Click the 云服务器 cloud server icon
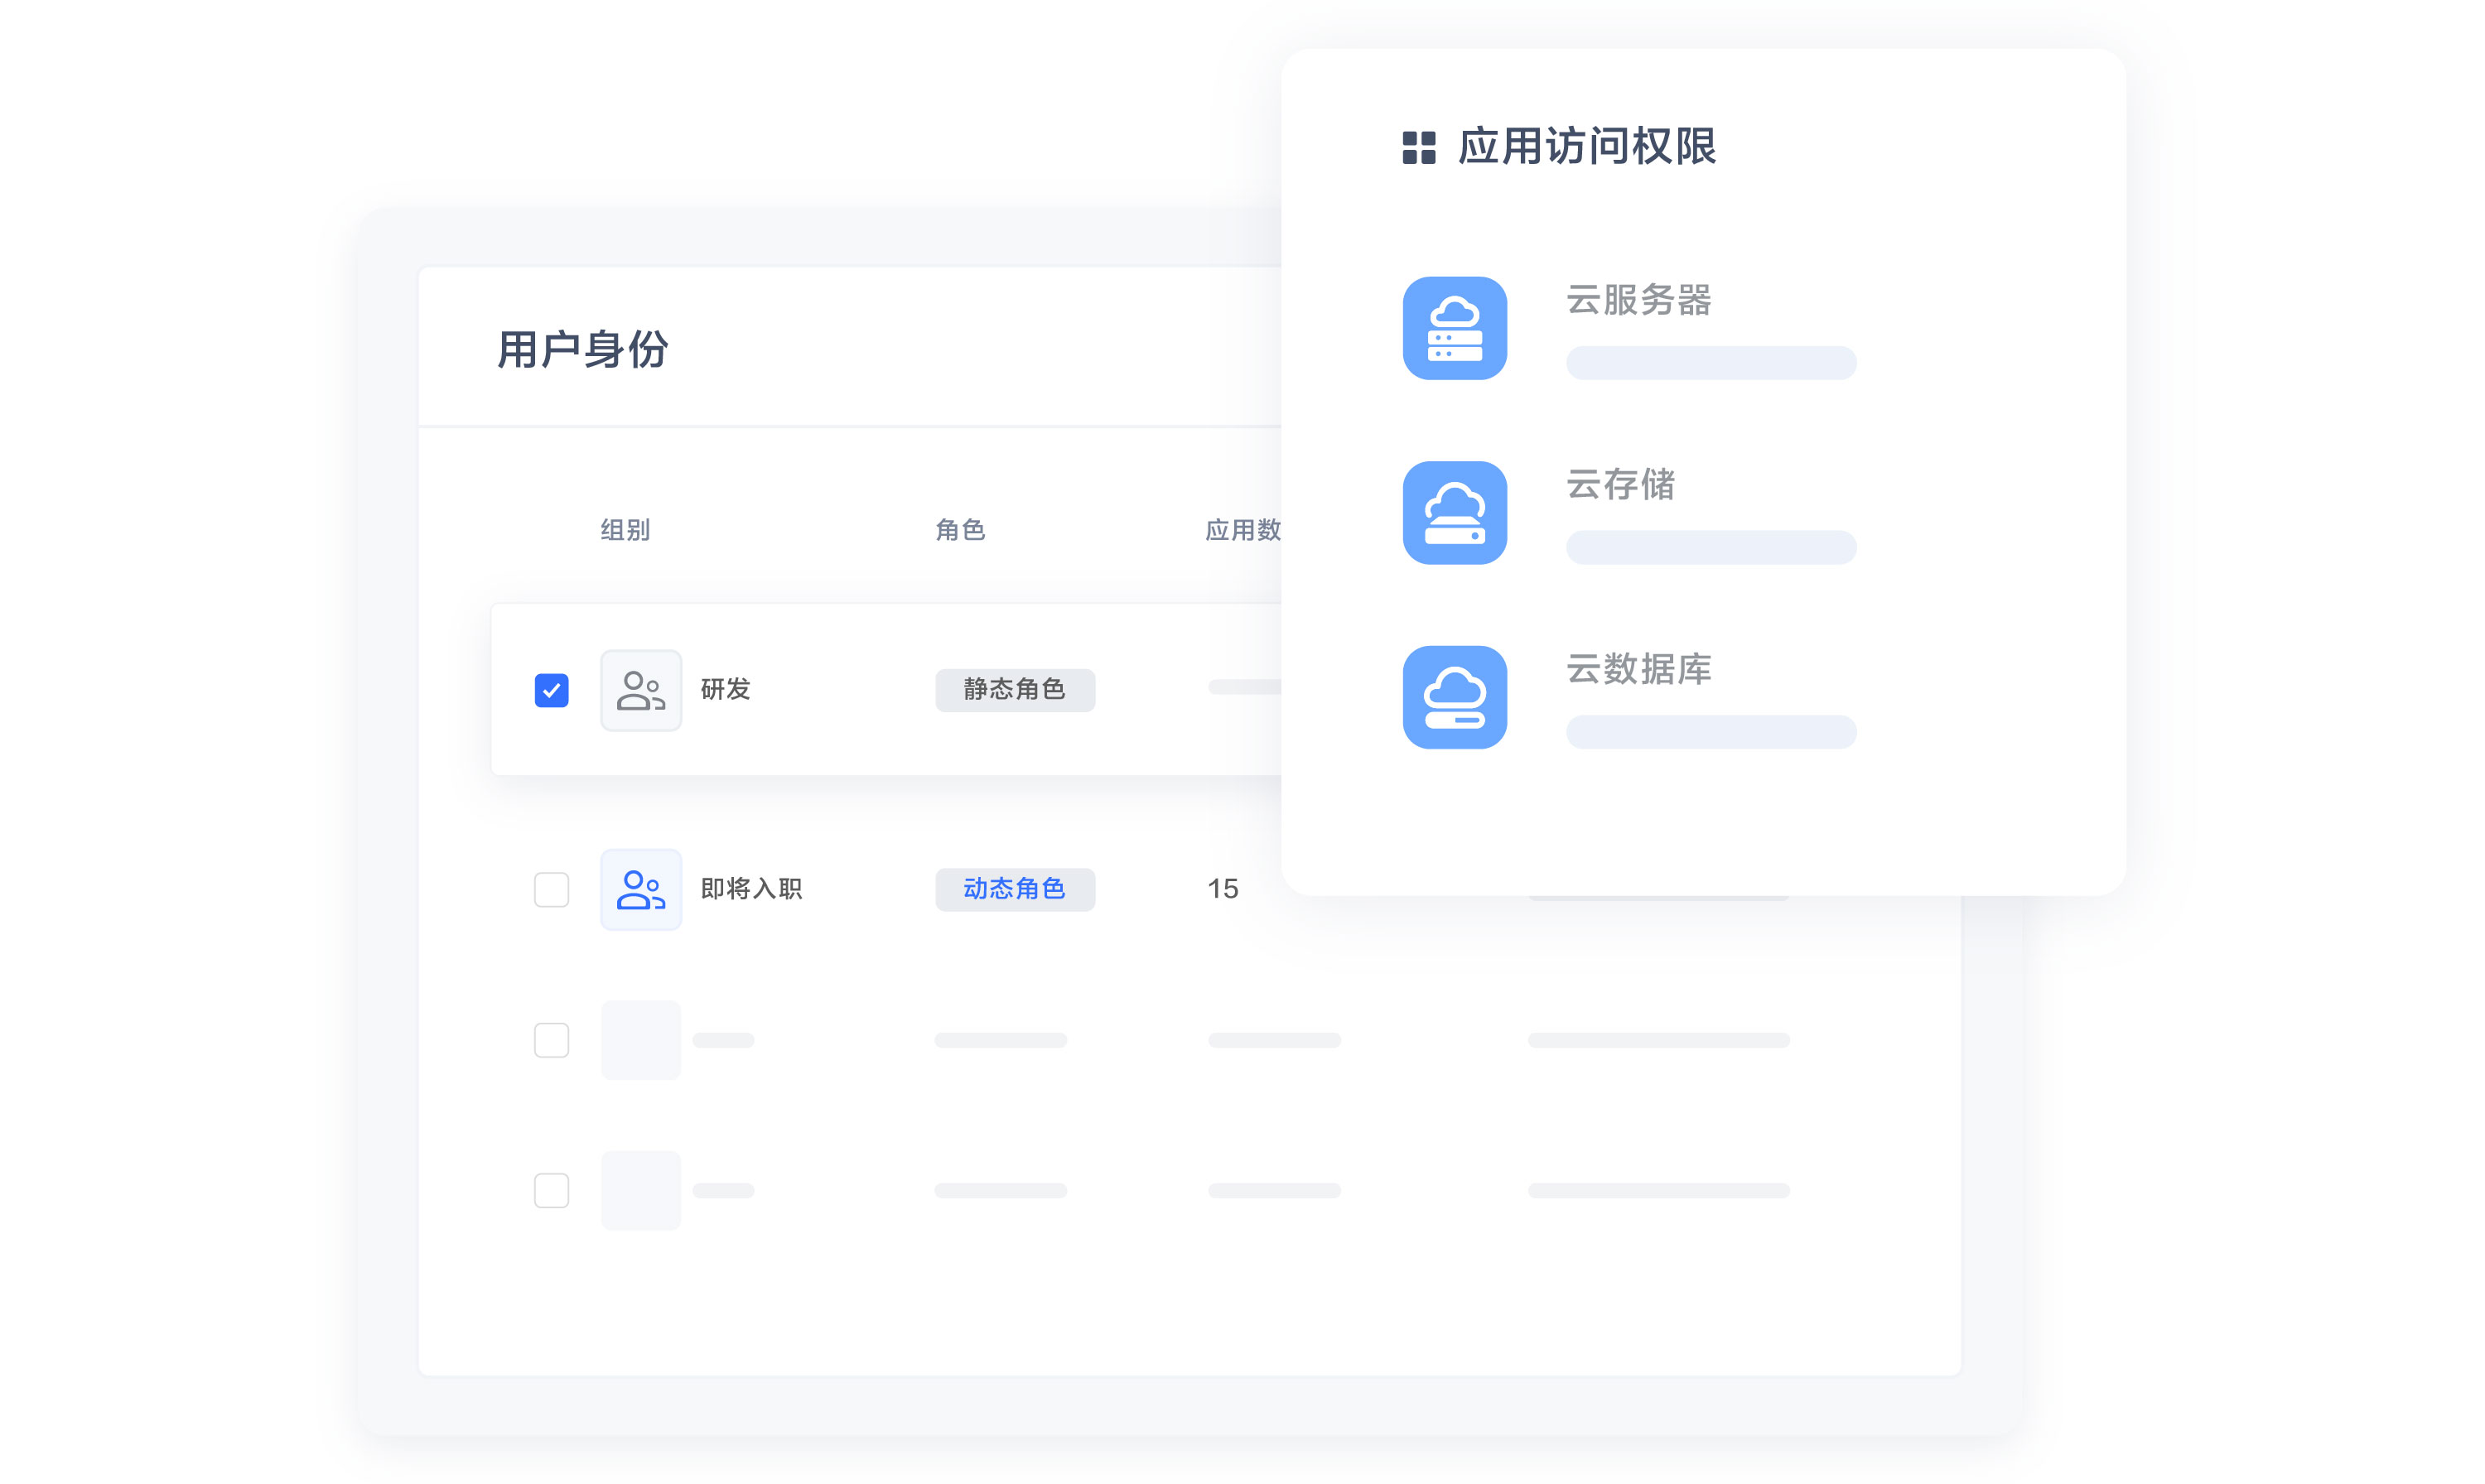 1454,328
